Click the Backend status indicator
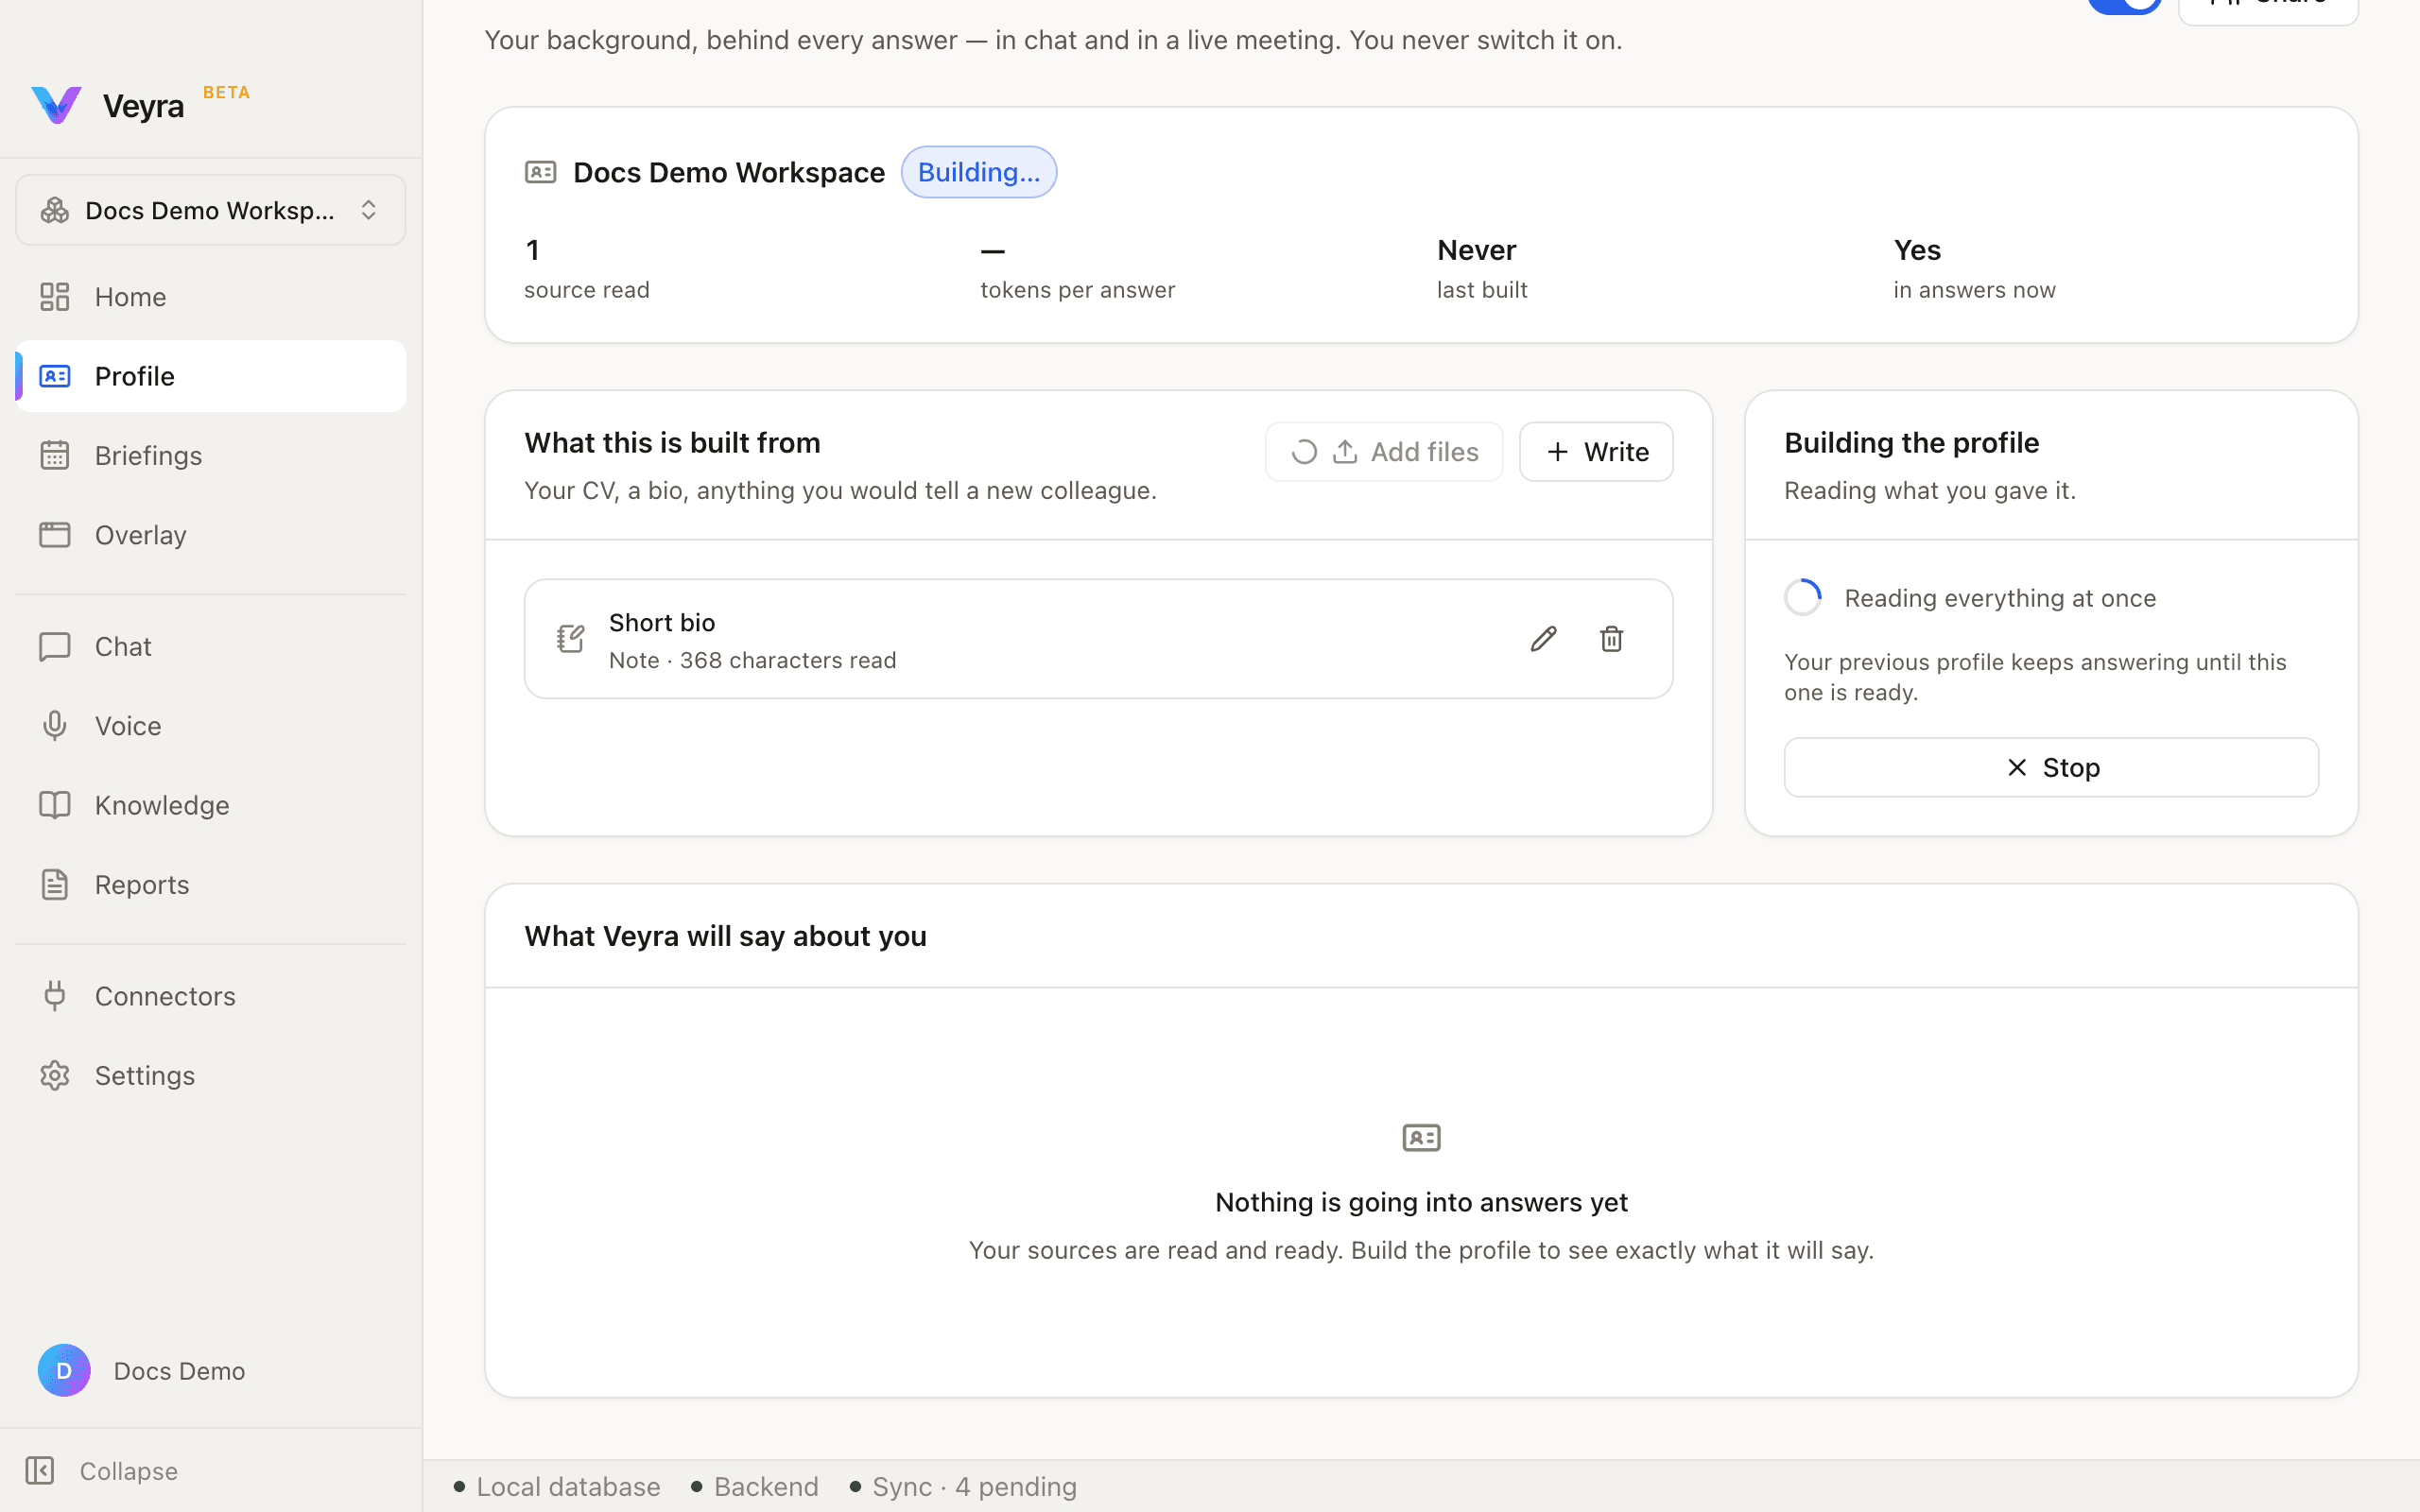The image size is (2420, 1512). tap(755, 1487)
